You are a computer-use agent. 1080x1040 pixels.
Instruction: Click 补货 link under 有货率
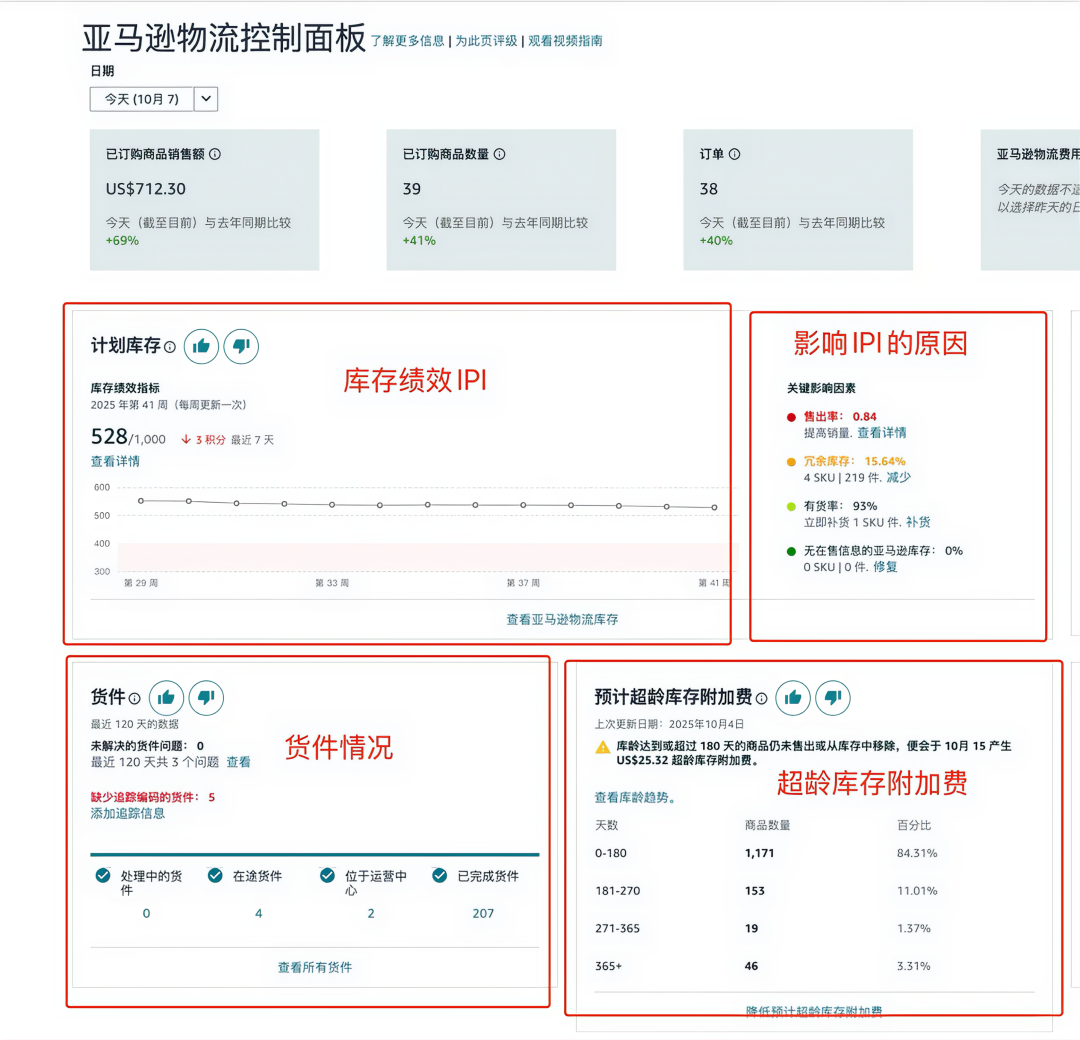[918, 522]
